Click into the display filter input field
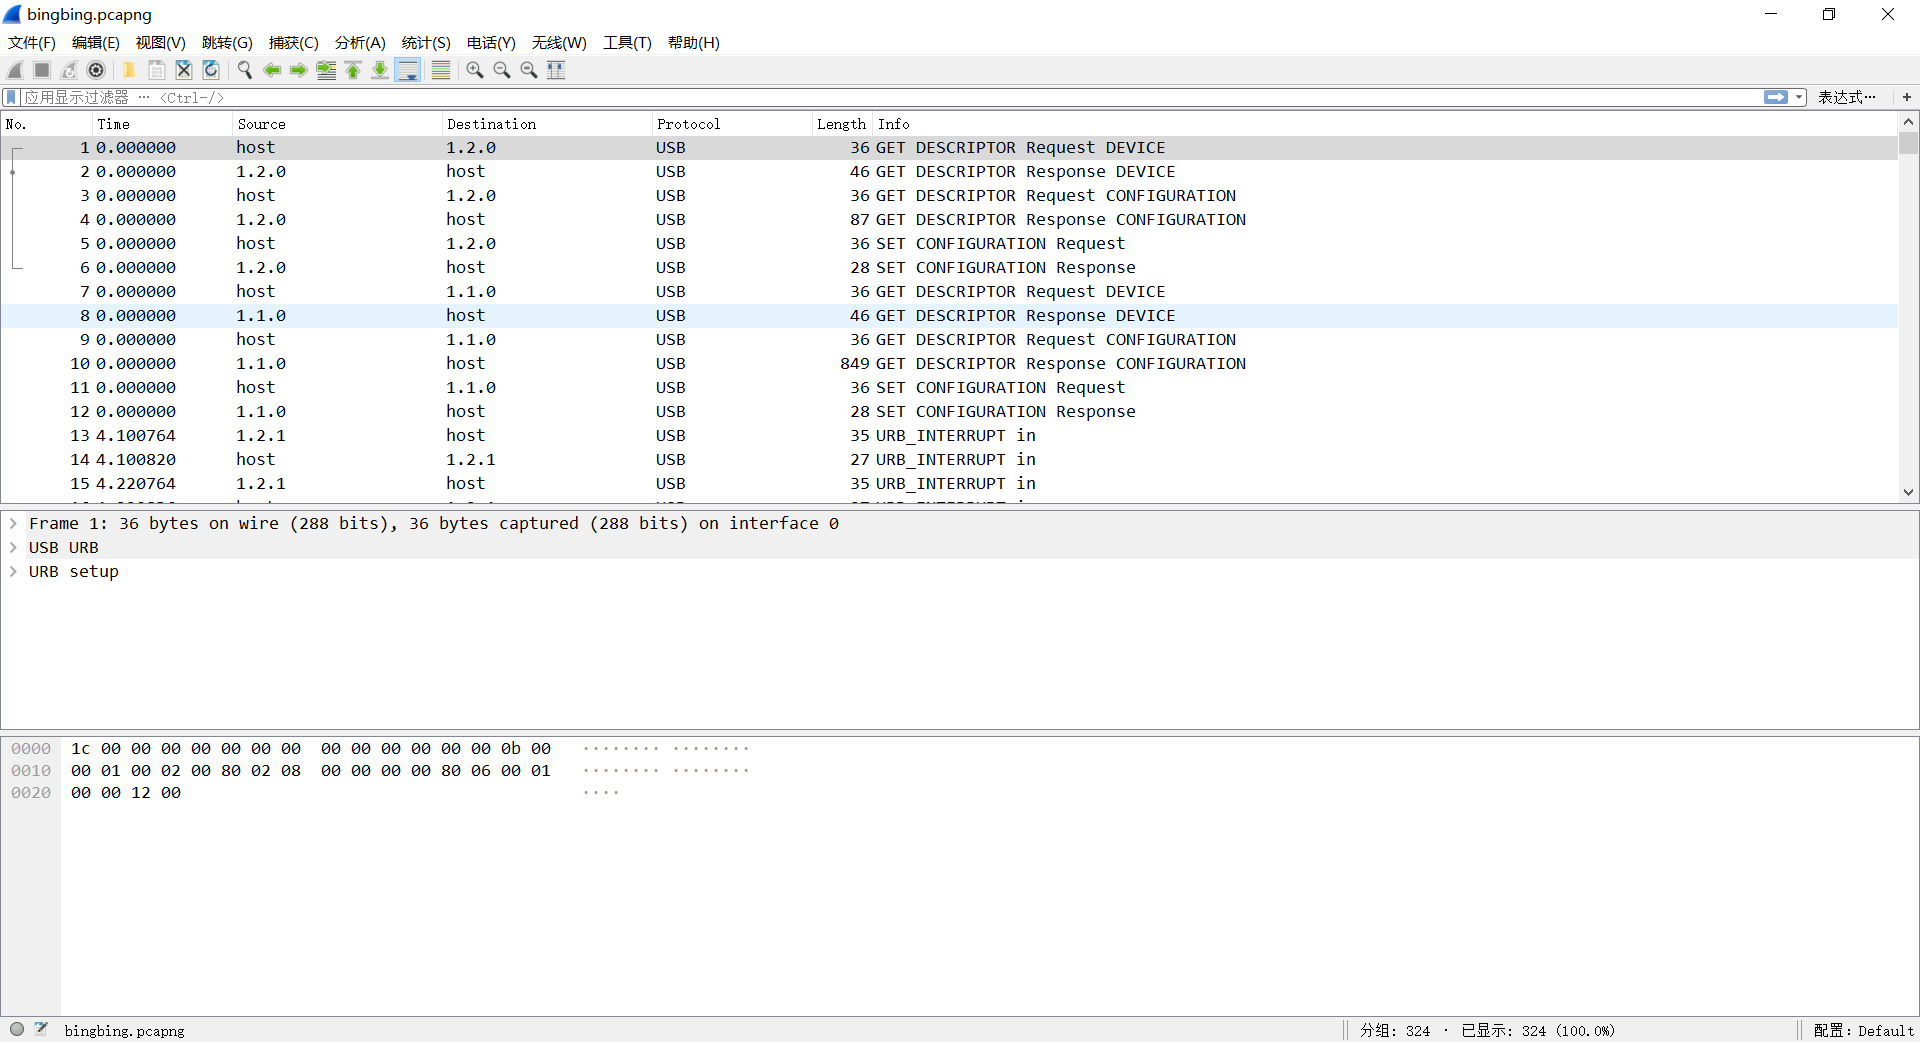1920x1042 pixels. pyautogui.click(x=880, y=97)
